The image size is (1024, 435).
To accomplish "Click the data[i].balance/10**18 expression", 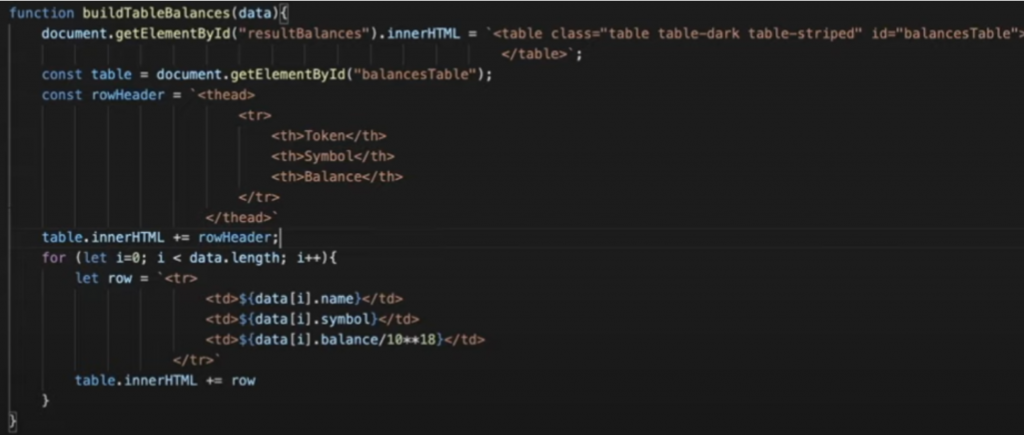I will tap(345, 340).
